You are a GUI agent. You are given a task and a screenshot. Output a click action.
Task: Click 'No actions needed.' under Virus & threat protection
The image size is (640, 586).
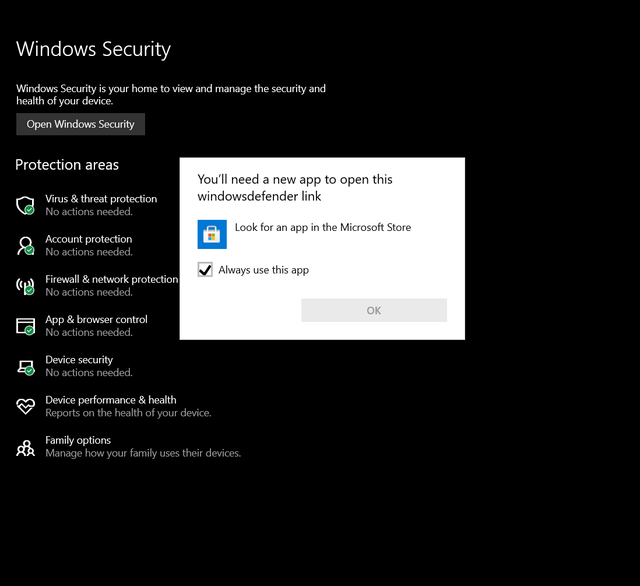[89, 212]
